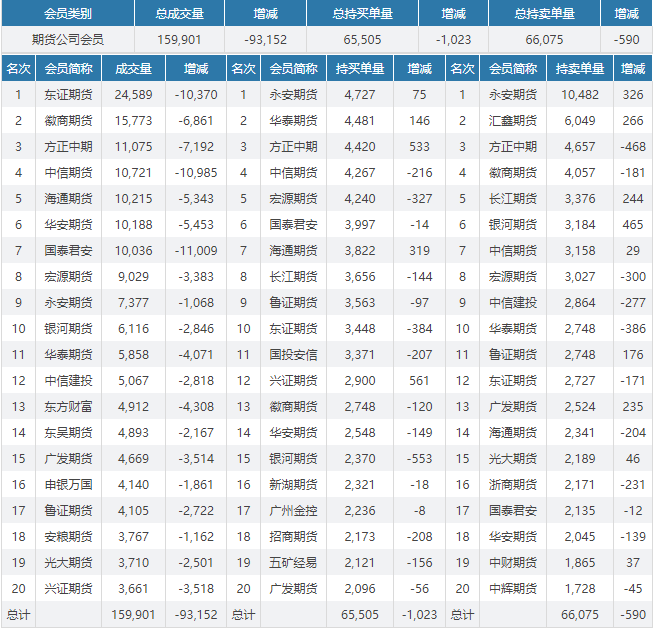Select 东吴期货 in the volume ranking
The height and width of the screenshot is (631, 654).
[x=68, y=432]
